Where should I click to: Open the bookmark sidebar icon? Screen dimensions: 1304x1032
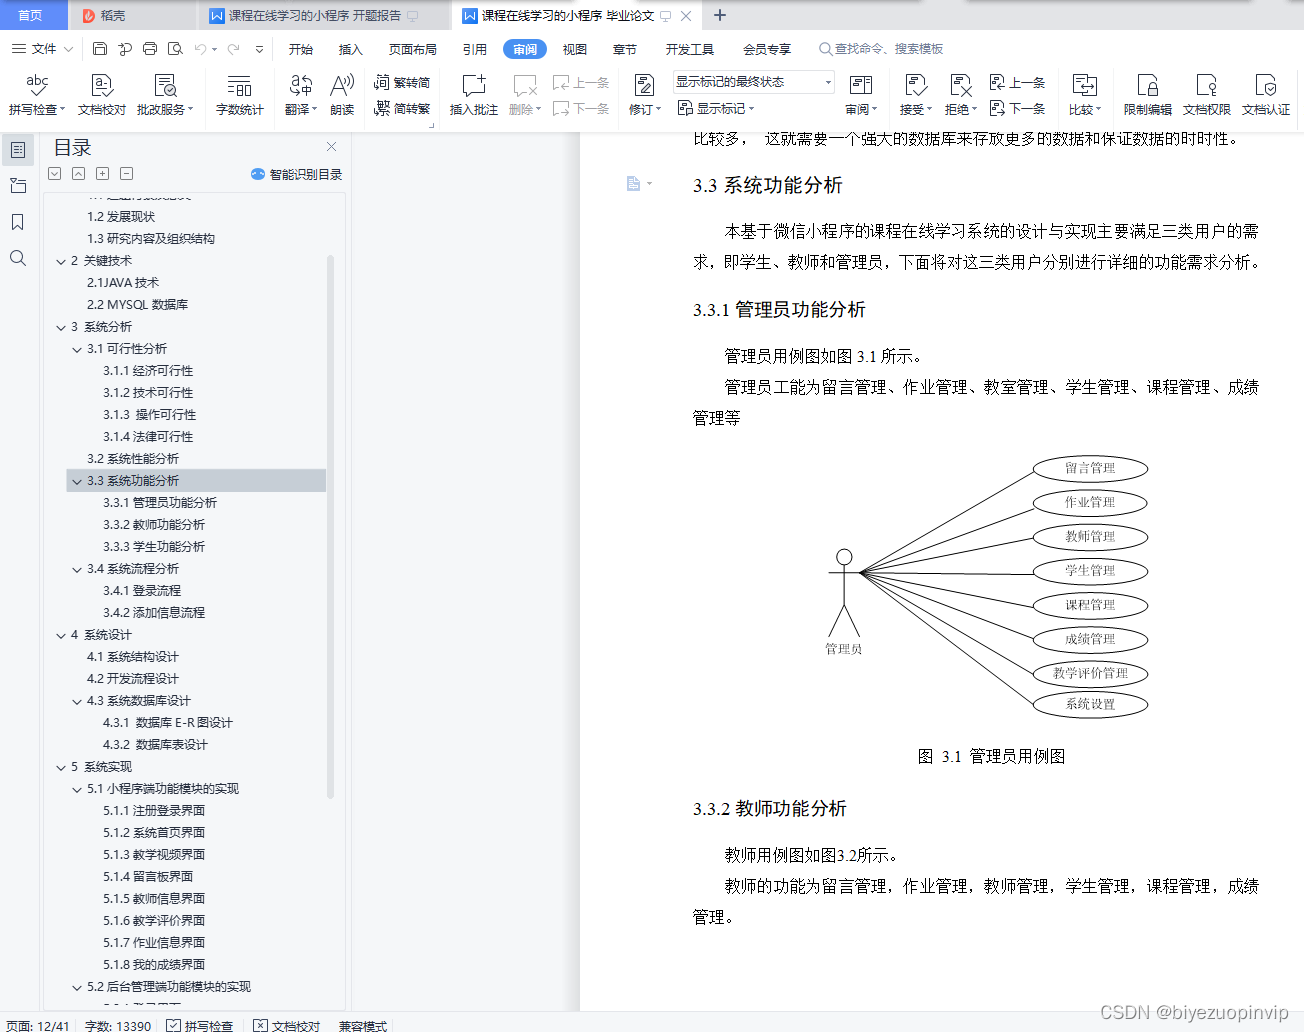[18, 222]
